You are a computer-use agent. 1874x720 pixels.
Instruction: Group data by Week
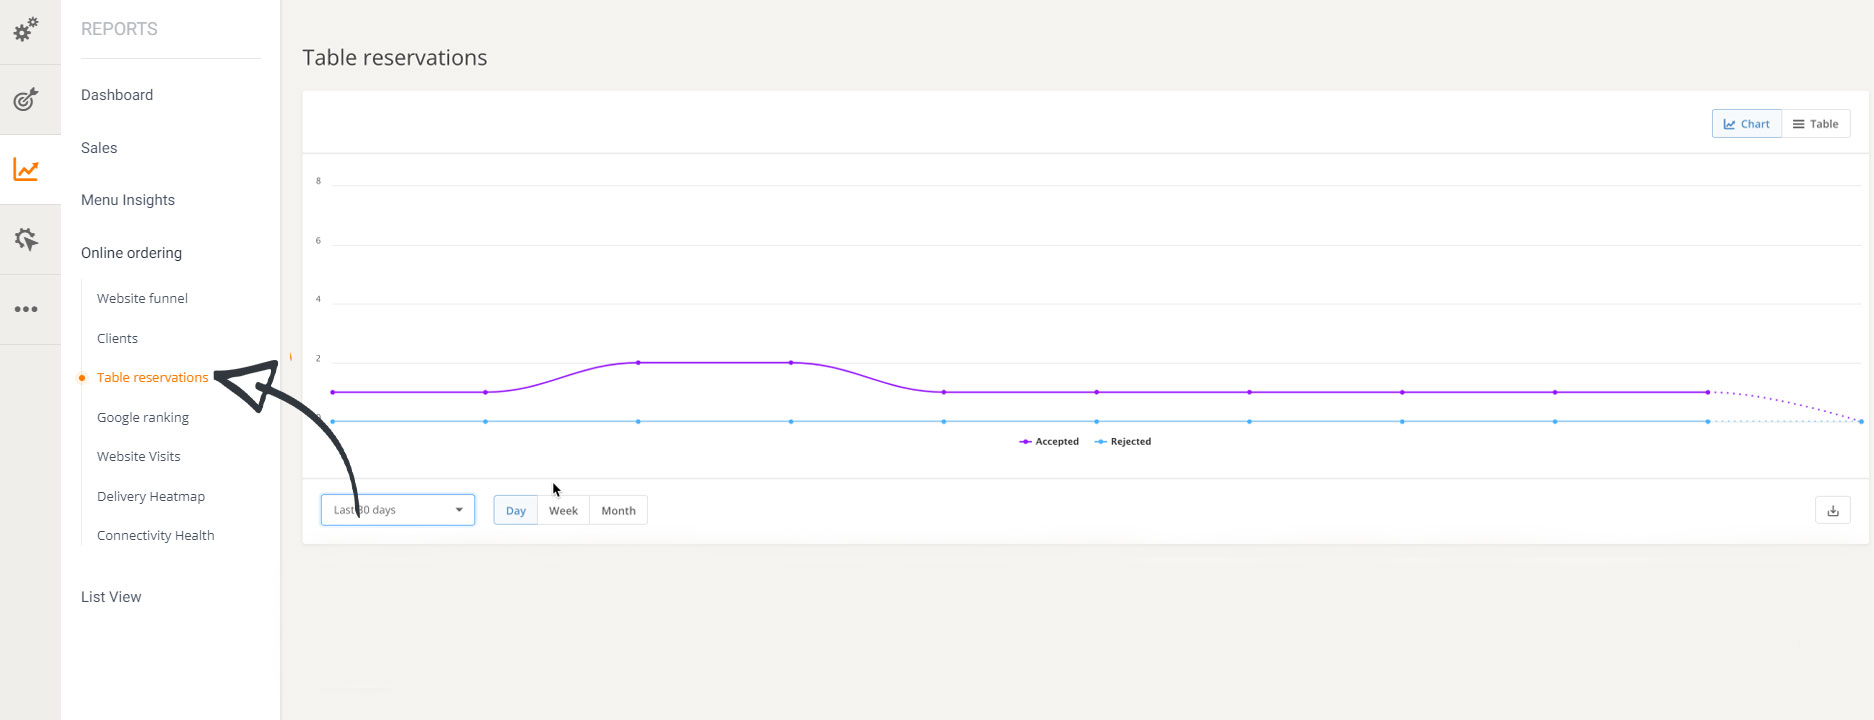(563, 510)
